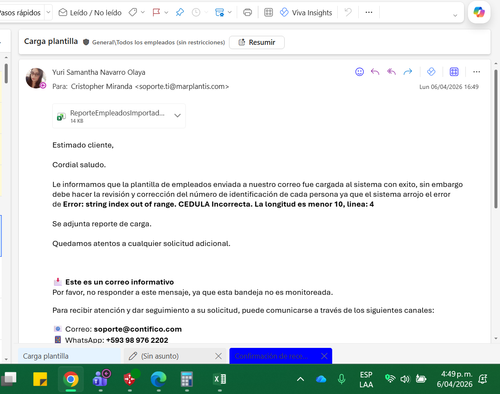
Task: Flag this message with the red flag
Action: pos(156,13)
